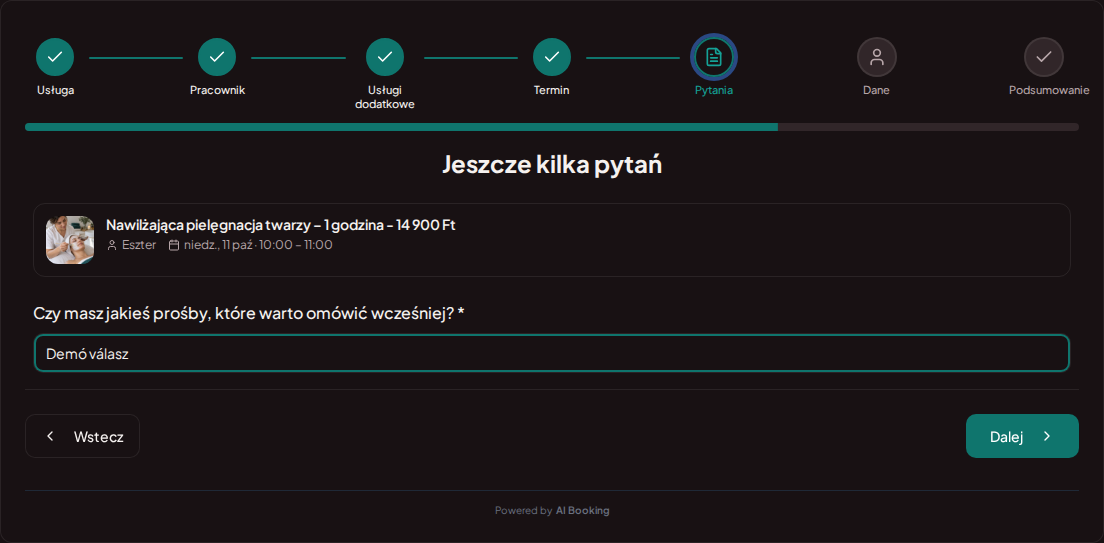Click the Podsumowanie step label

[x=1049, y=90]
